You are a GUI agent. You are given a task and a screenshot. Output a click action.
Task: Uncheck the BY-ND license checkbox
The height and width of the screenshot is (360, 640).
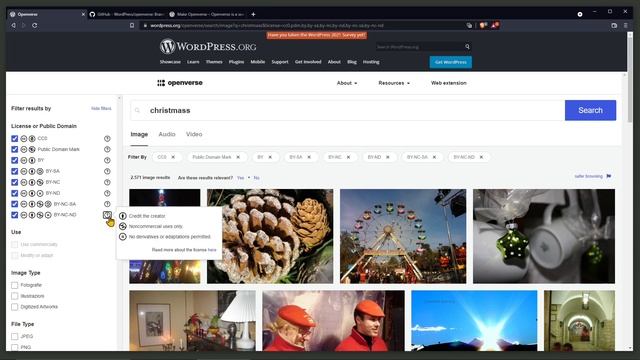click(x=15, y=193)
